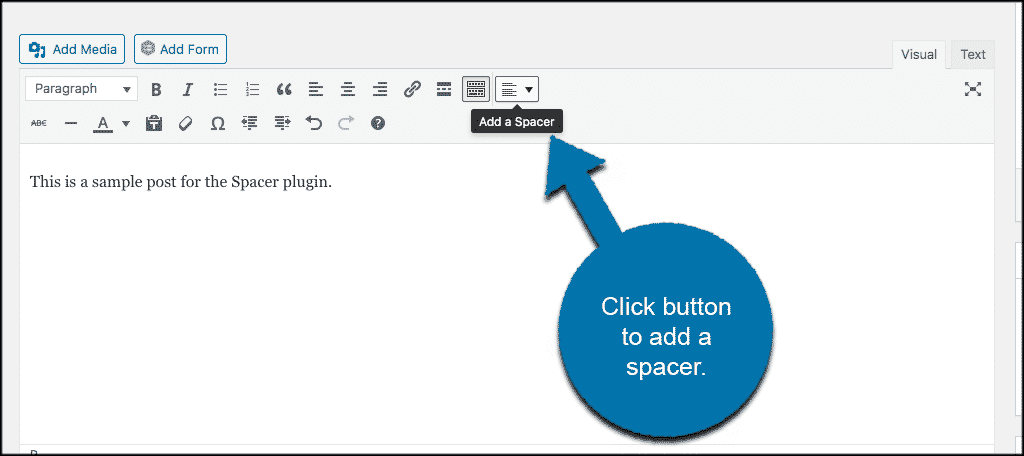The height and width of the screenshot is (456, 1024).
Task: Undo the last edit
Action: point(314,123)
